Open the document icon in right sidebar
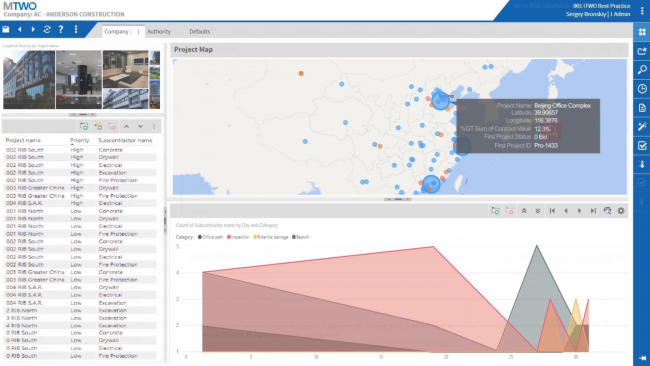This screenshot has width=650, height=366. pos(642,108)
